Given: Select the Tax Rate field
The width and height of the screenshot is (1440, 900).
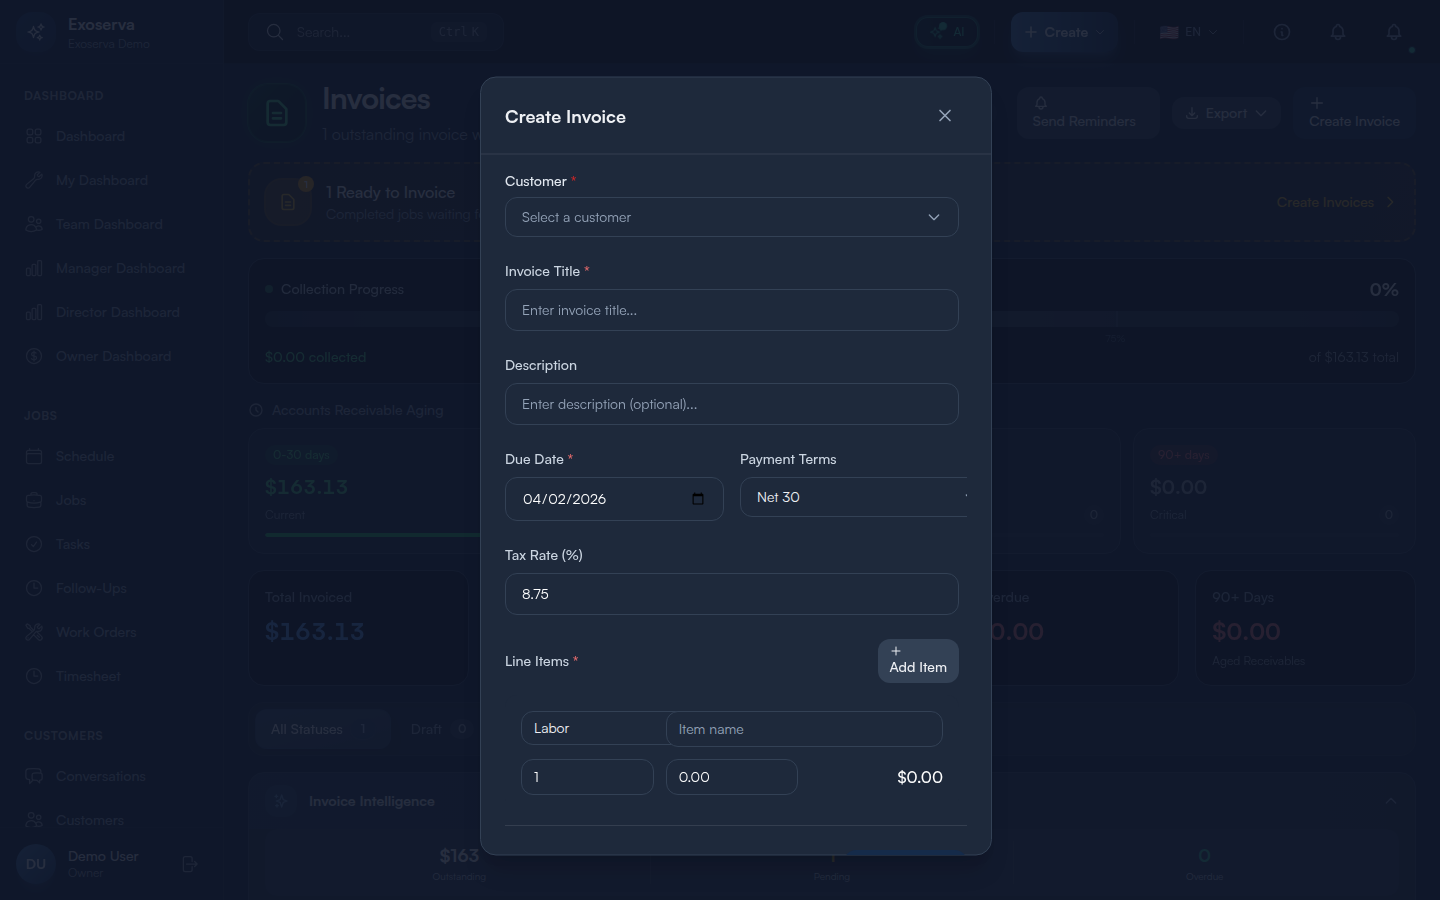Looking at the screenshot, I should point(731,594).
